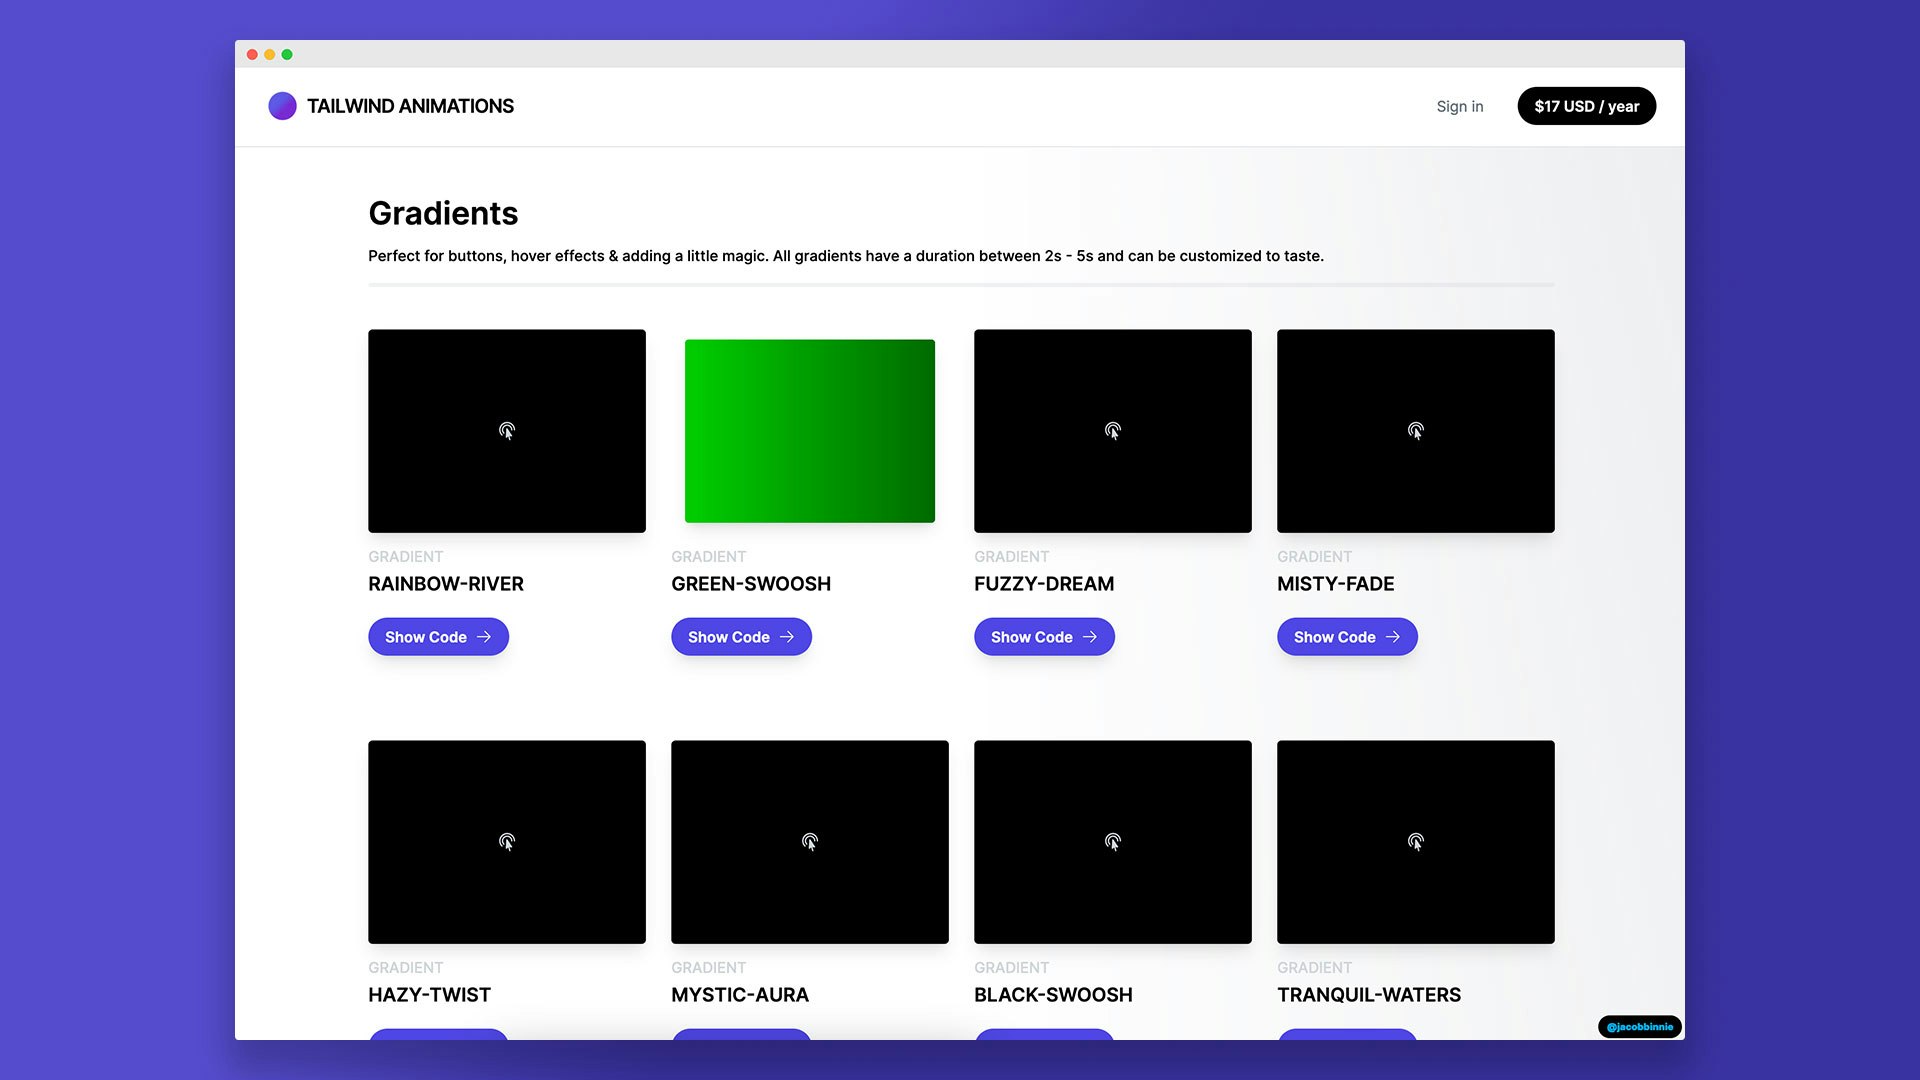Image resolution: width=1920 pixels, height=1080 pixels.
Task: Select the MISTY-FADE title text
Action: pyautogui.click(x=1335, y=584)
